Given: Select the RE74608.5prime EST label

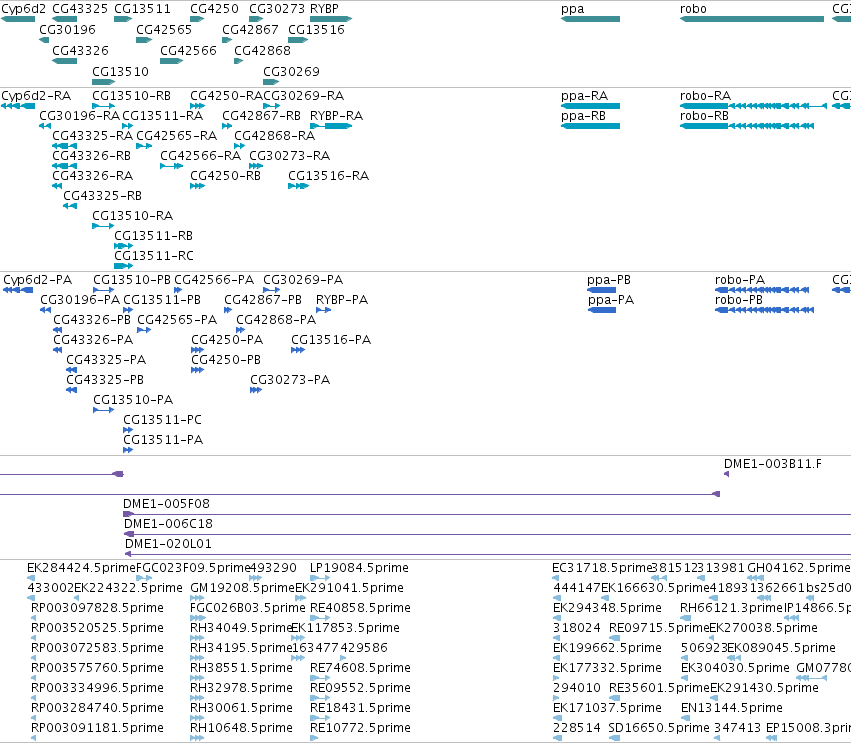Looking at the screenshot, I should point(360,668).
